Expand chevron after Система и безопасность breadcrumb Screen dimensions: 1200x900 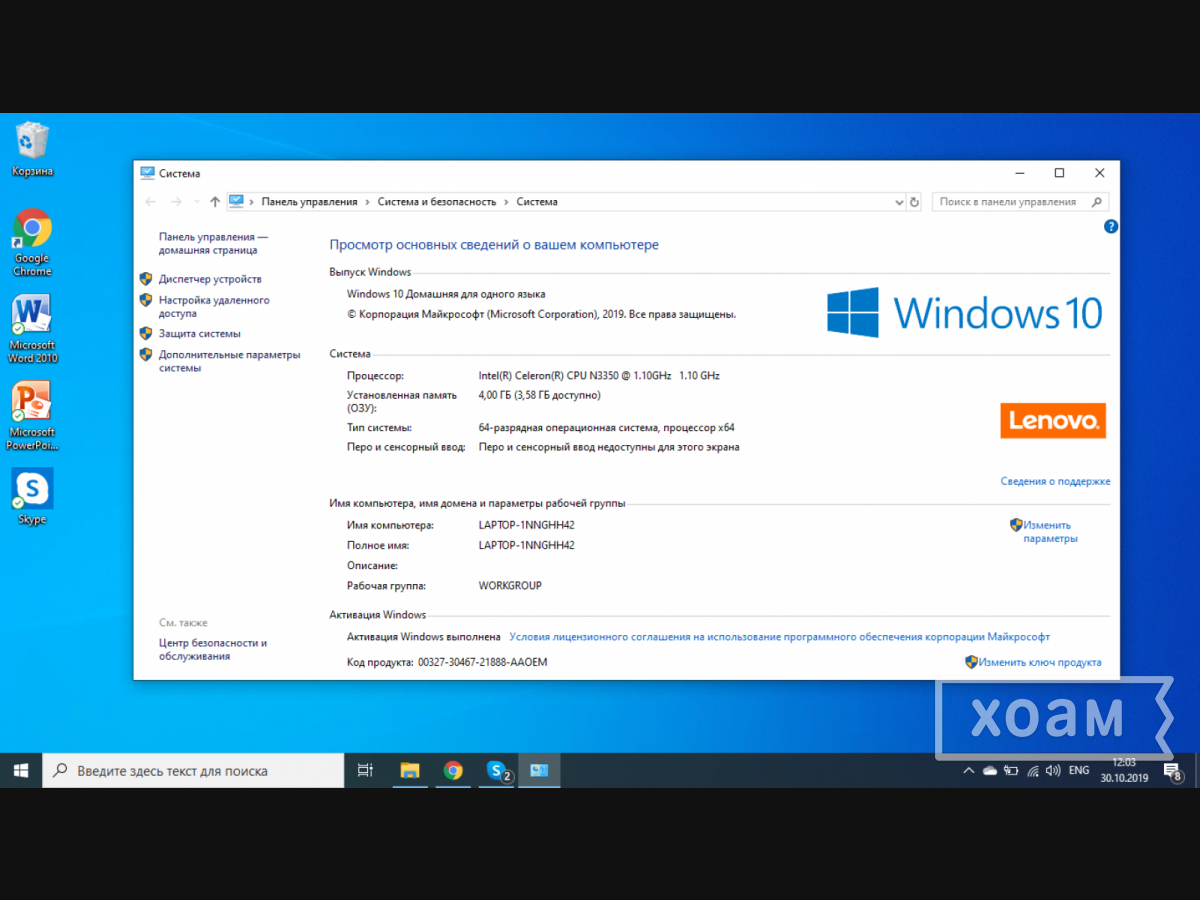click(506, 202)
